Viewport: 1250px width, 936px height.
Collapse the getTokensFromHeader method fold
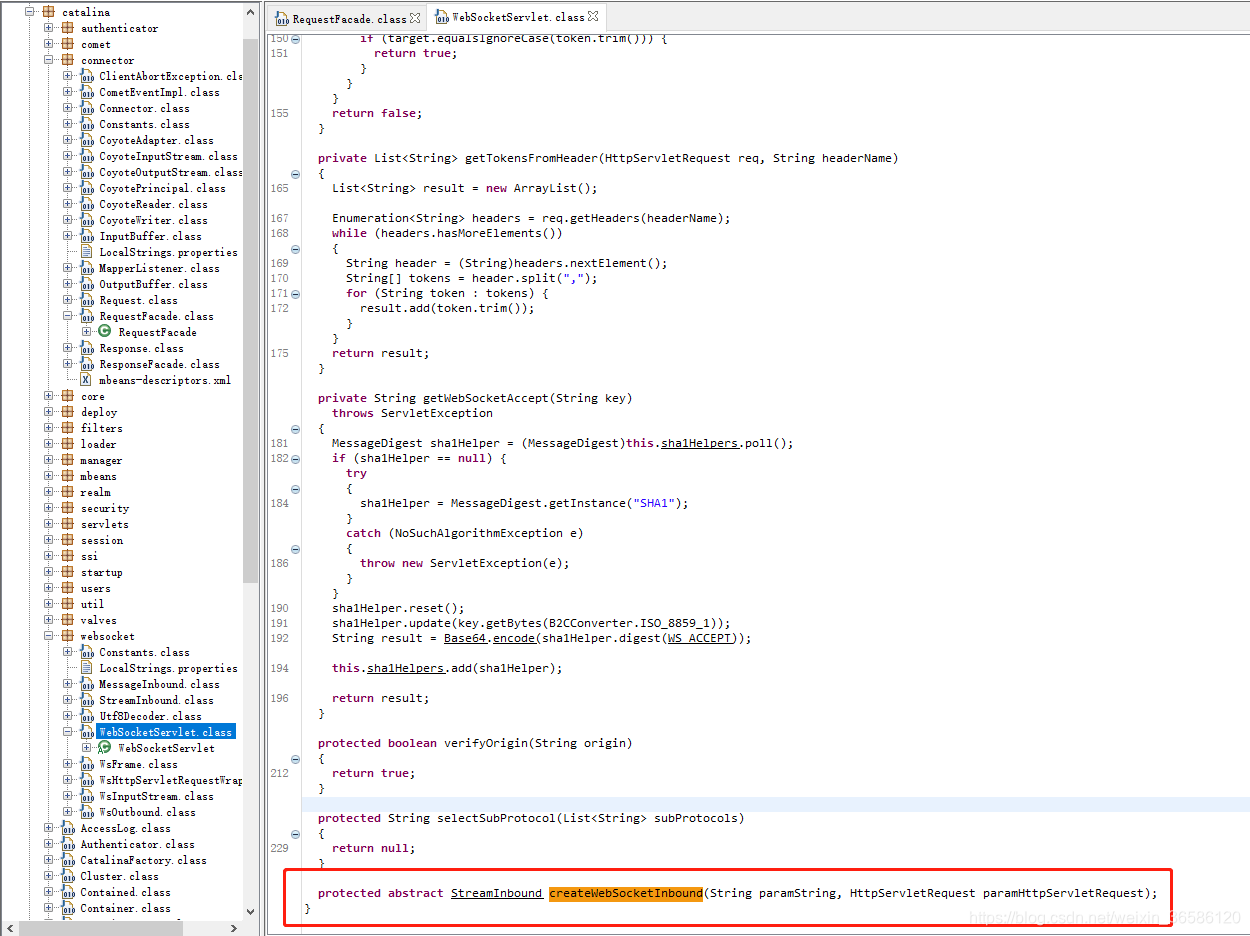click(295, 173)
